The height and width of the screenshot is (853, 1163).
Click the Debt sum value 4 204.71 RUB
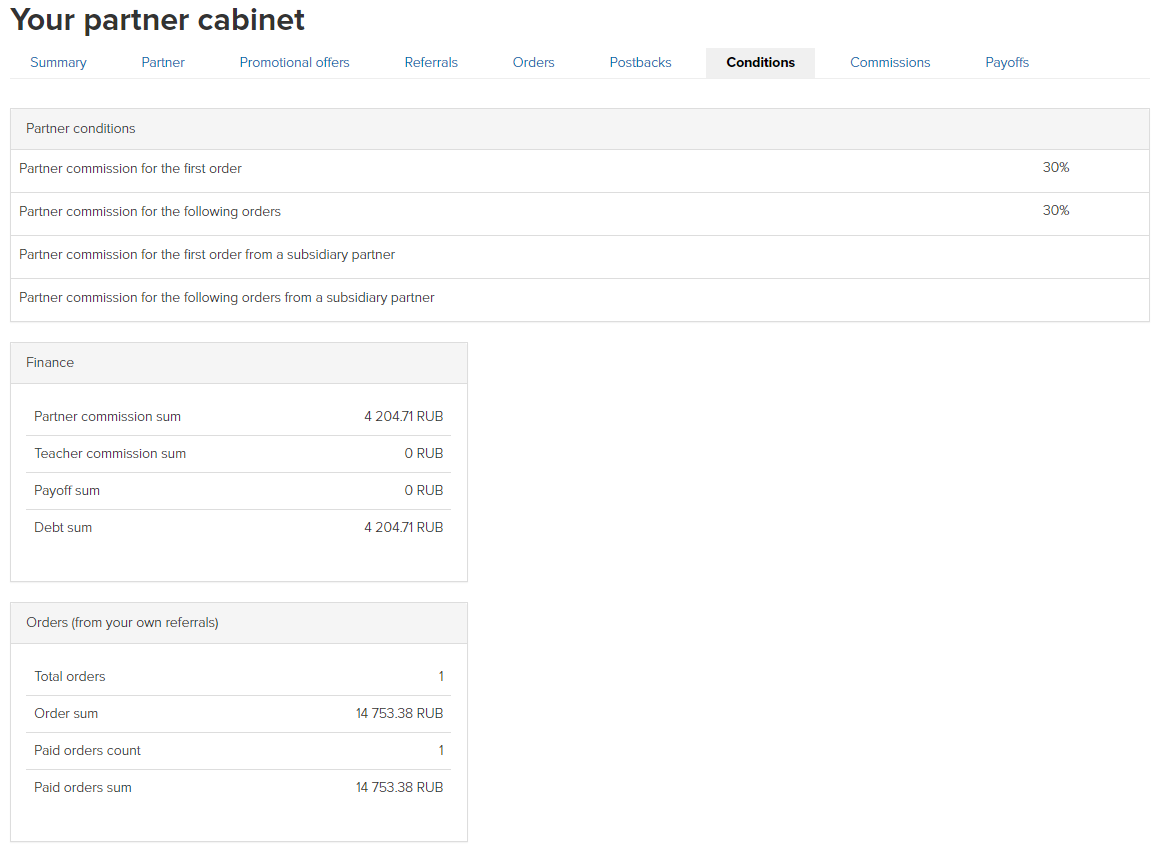(x=403, y=528)
